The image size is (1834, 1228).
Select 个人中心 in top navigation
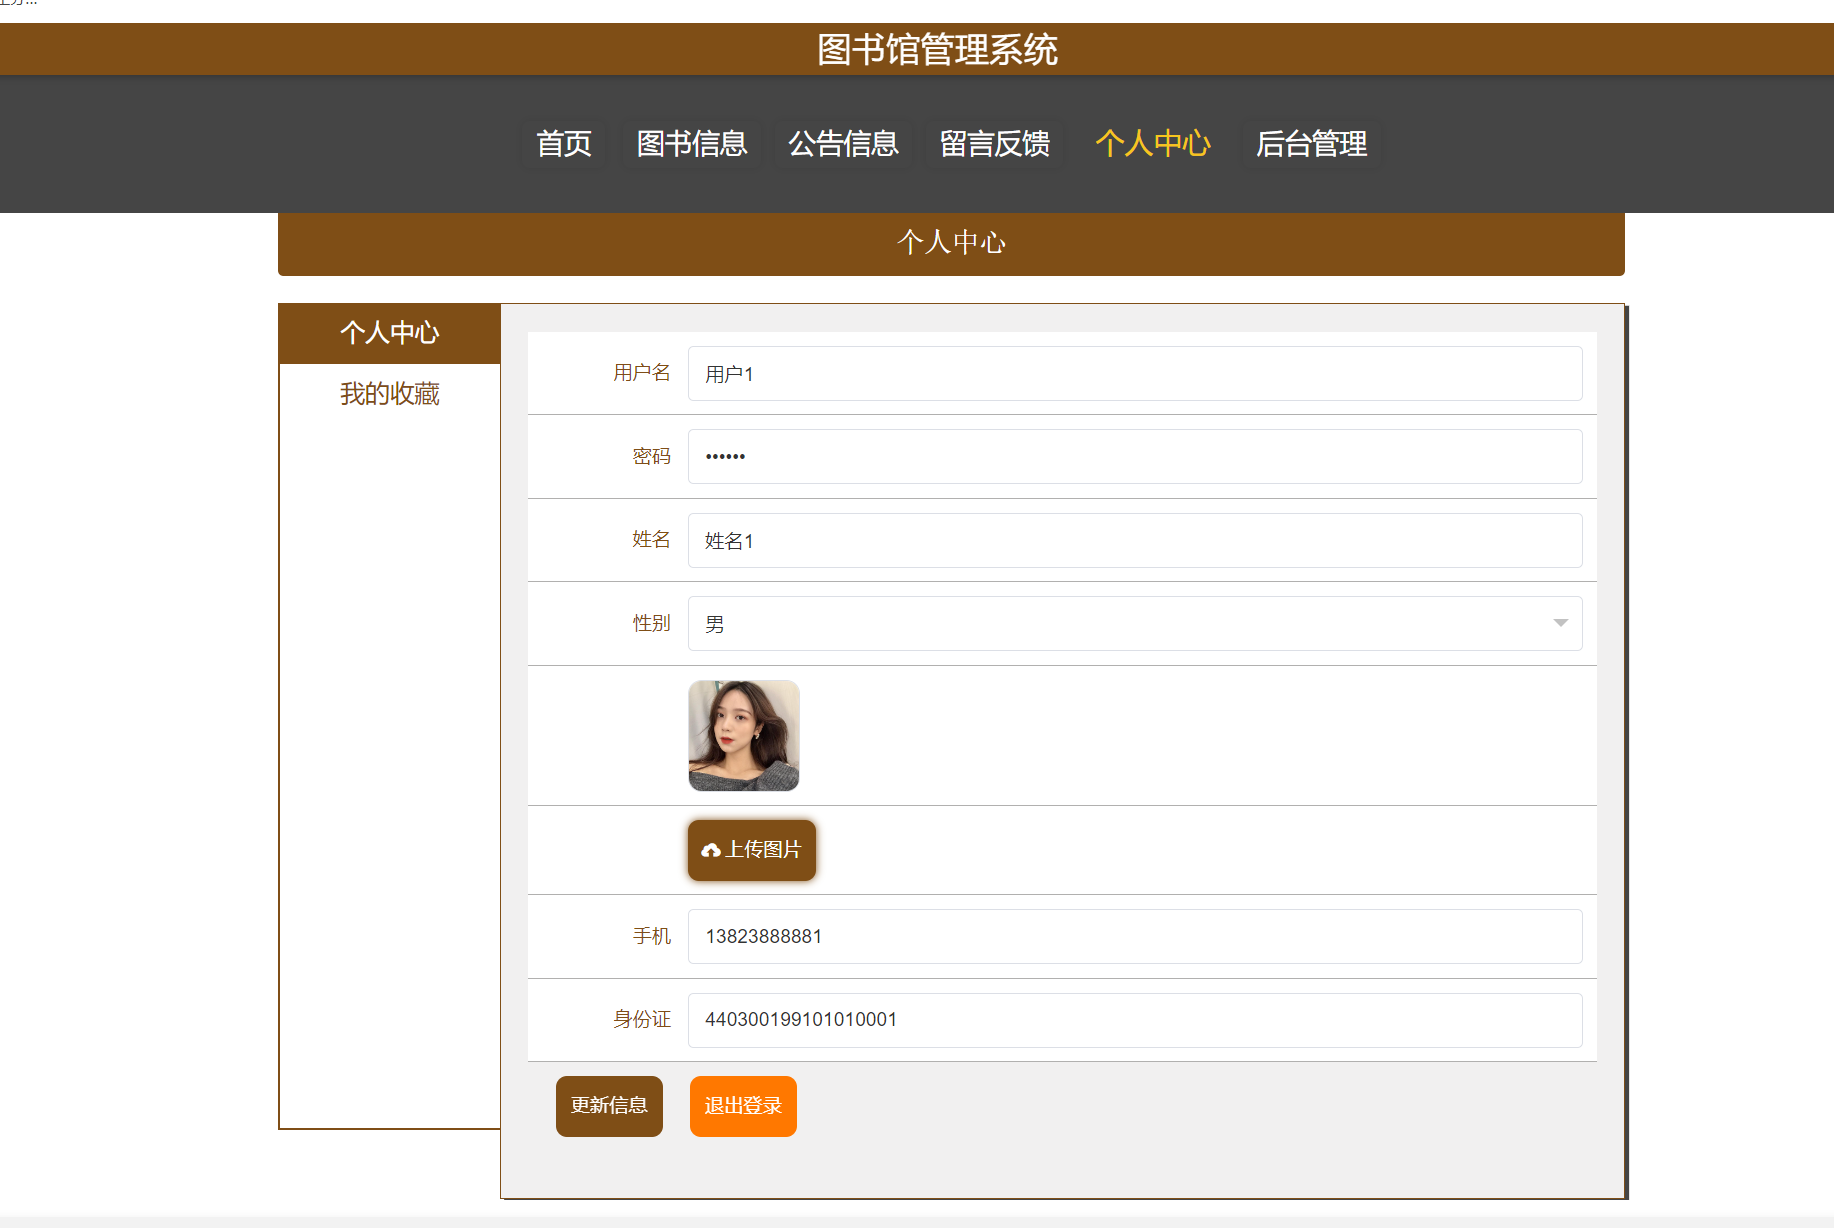pos(1153,144)
